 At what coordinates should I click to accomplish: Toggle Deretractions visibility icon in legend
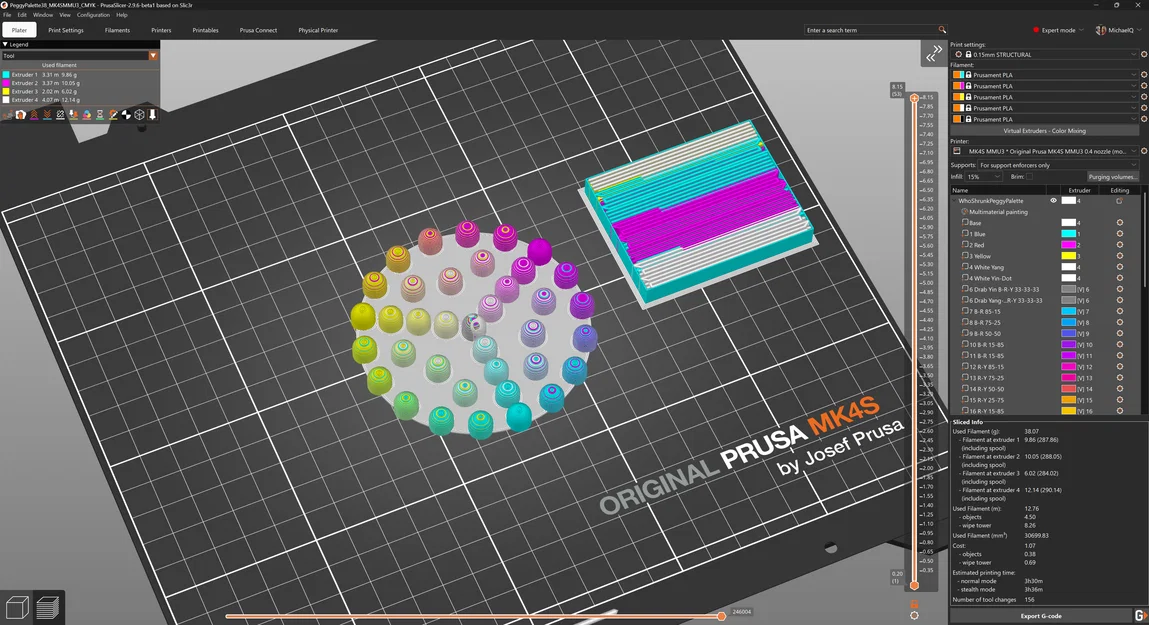point(47,115)
